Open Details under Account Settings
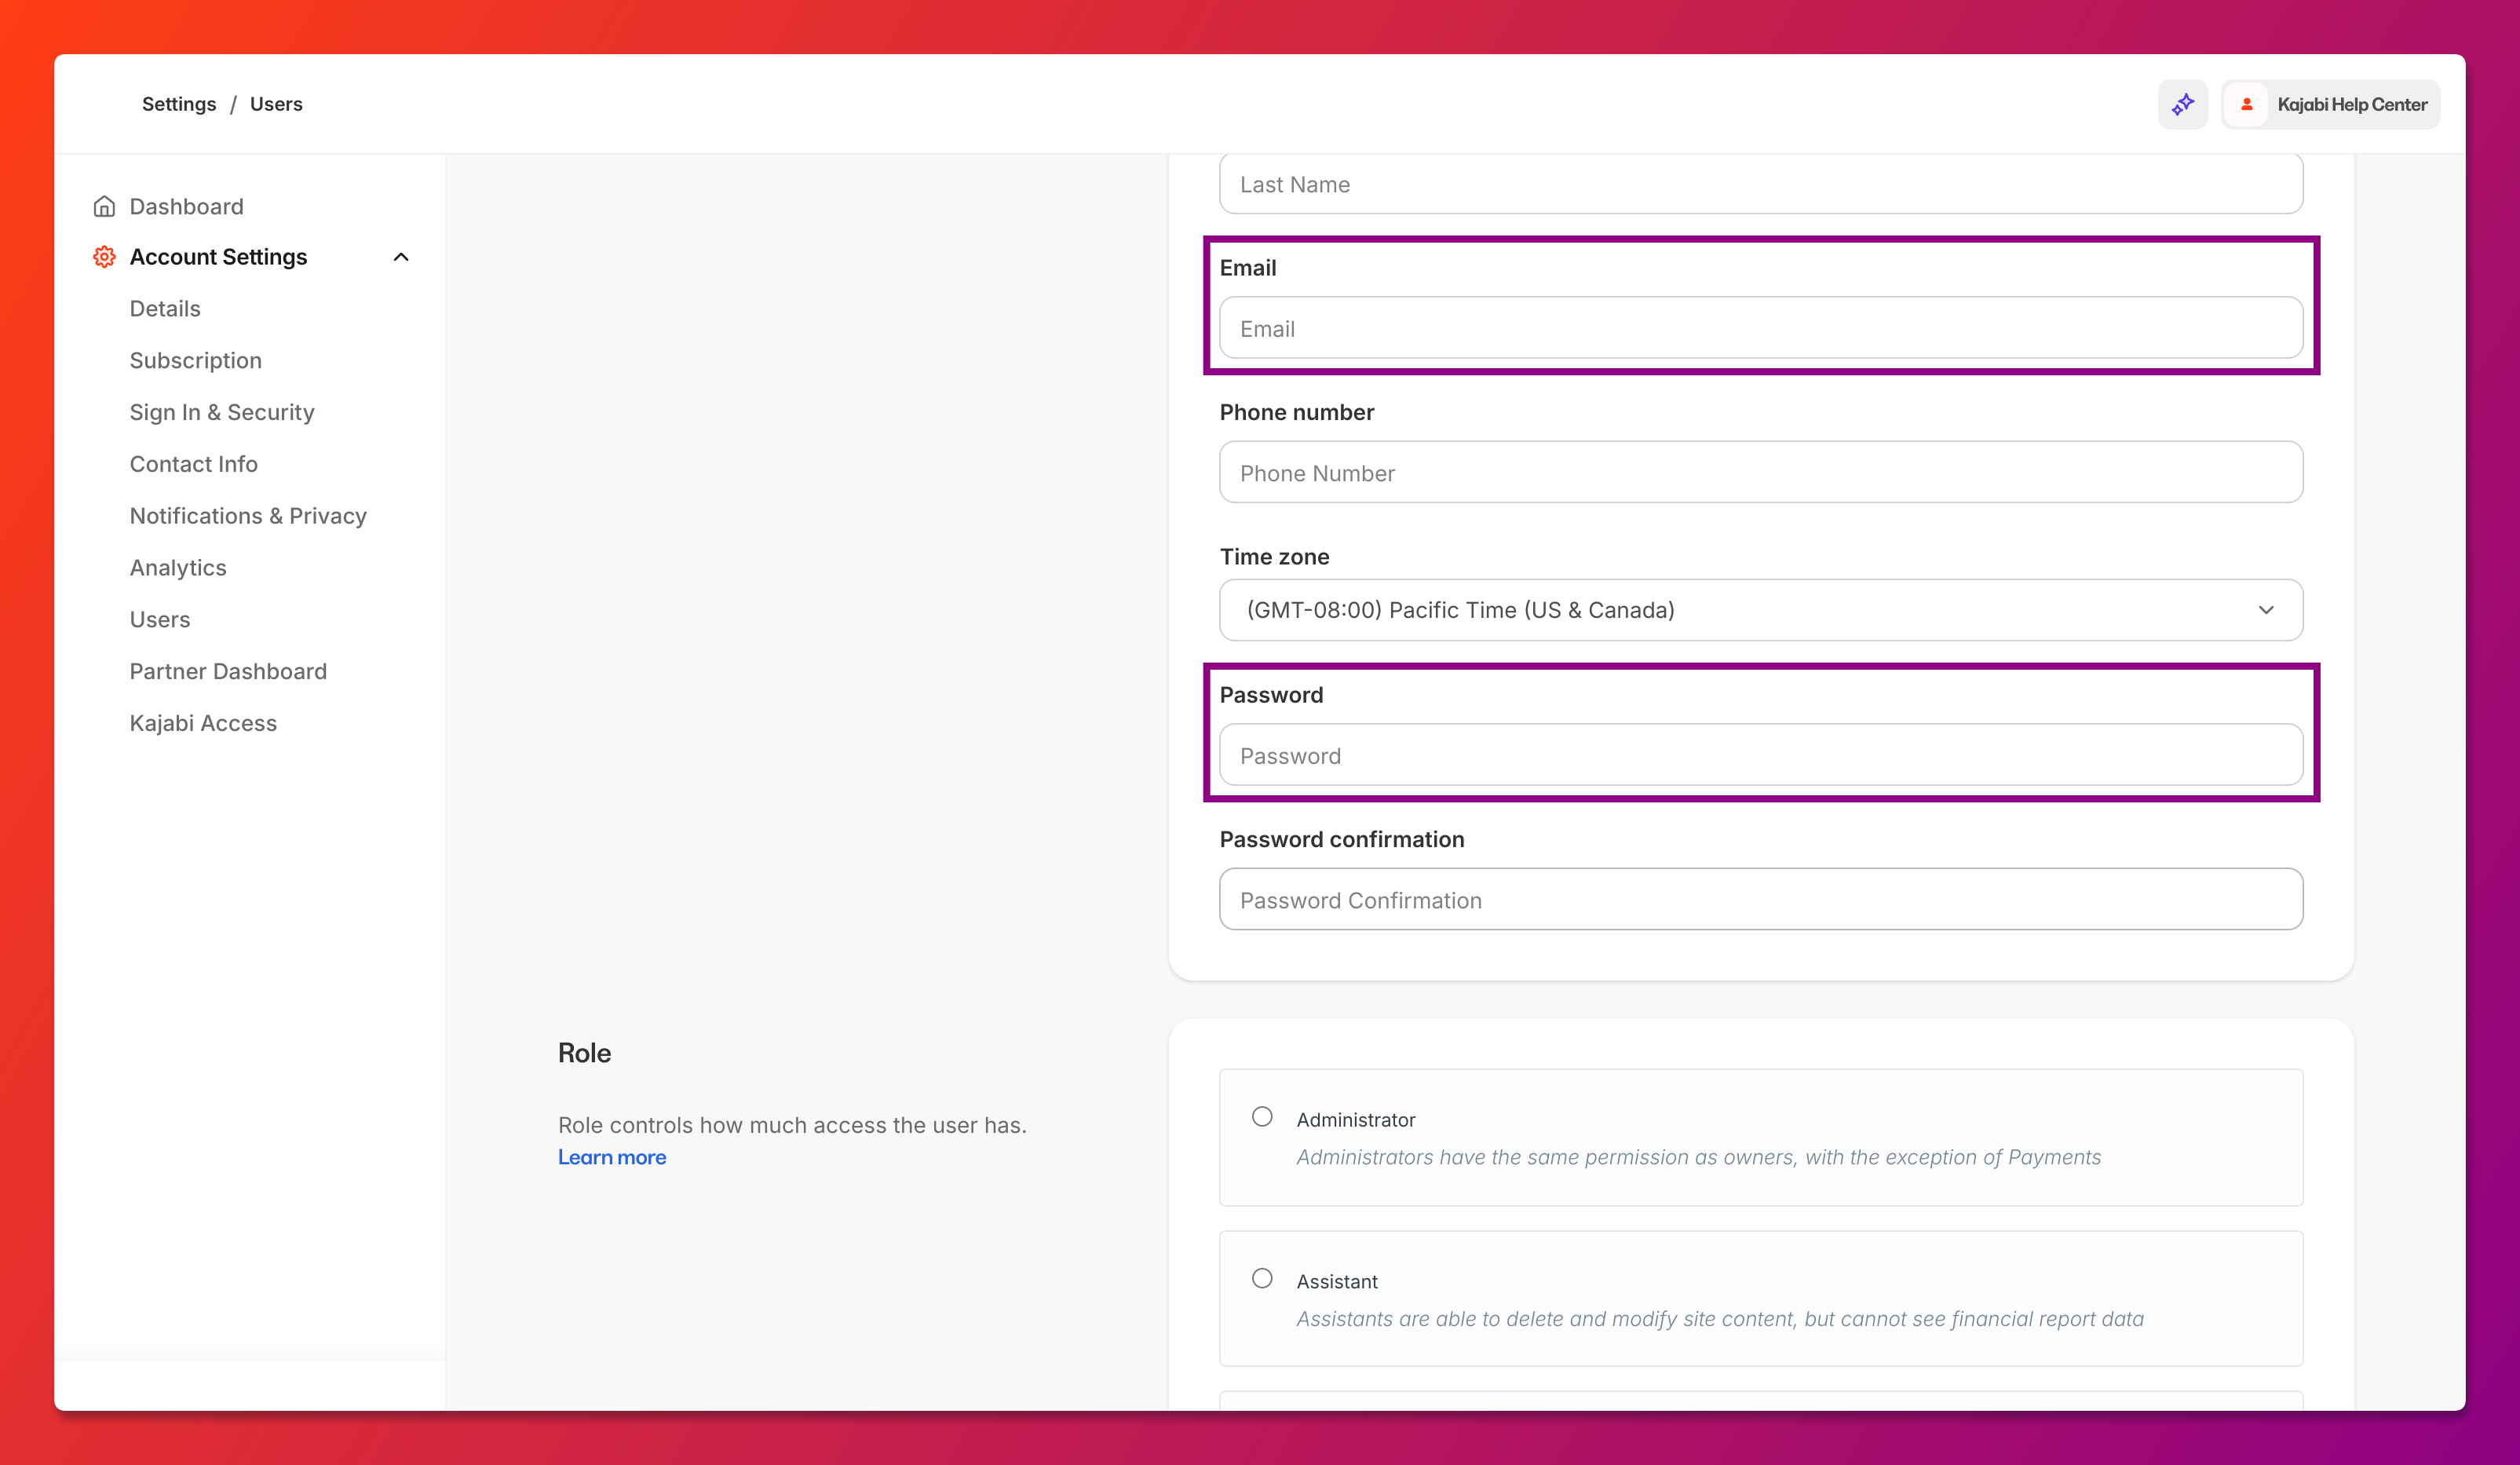Viewport: 2520px width, 1465px height. coord(165,308)
